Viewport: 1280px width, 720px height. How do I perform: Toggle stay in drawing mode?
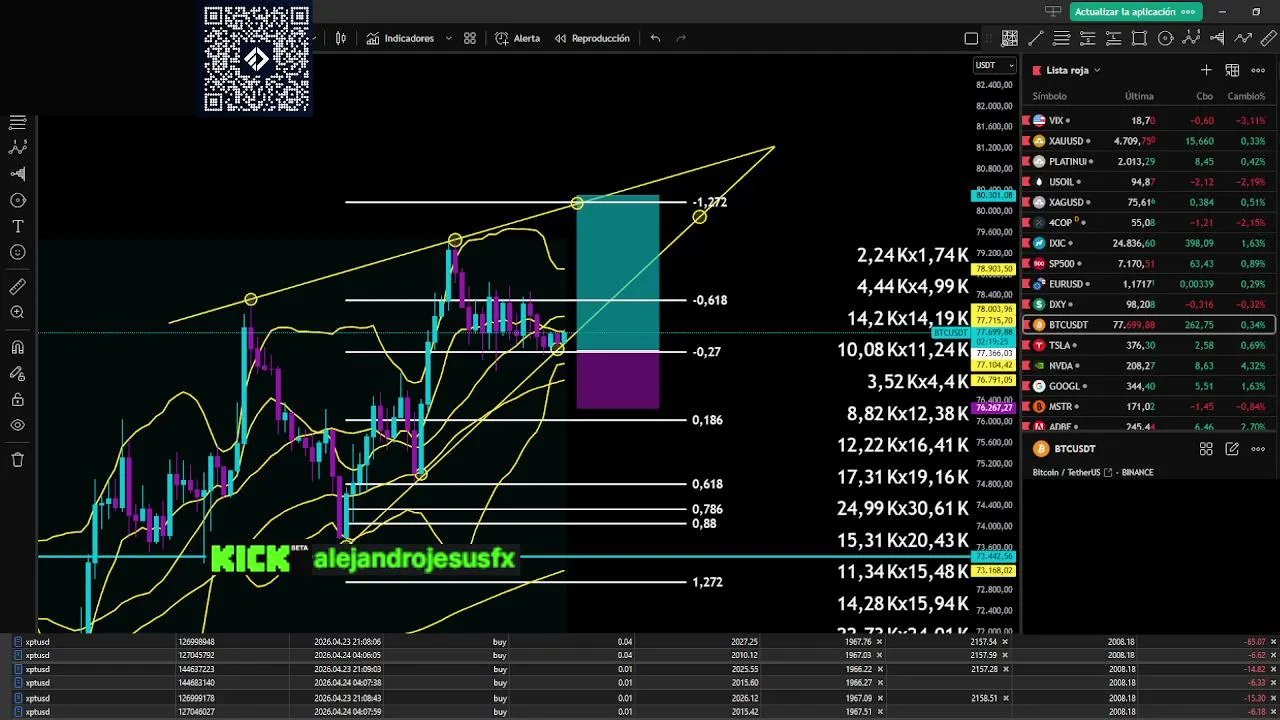[17, 373]
